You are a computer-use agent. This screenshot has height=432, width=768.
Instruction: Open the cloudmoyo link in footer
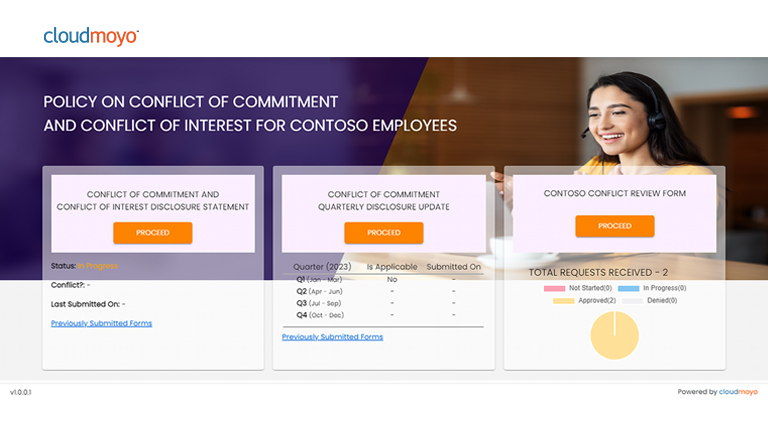click(x=738, y=392)
